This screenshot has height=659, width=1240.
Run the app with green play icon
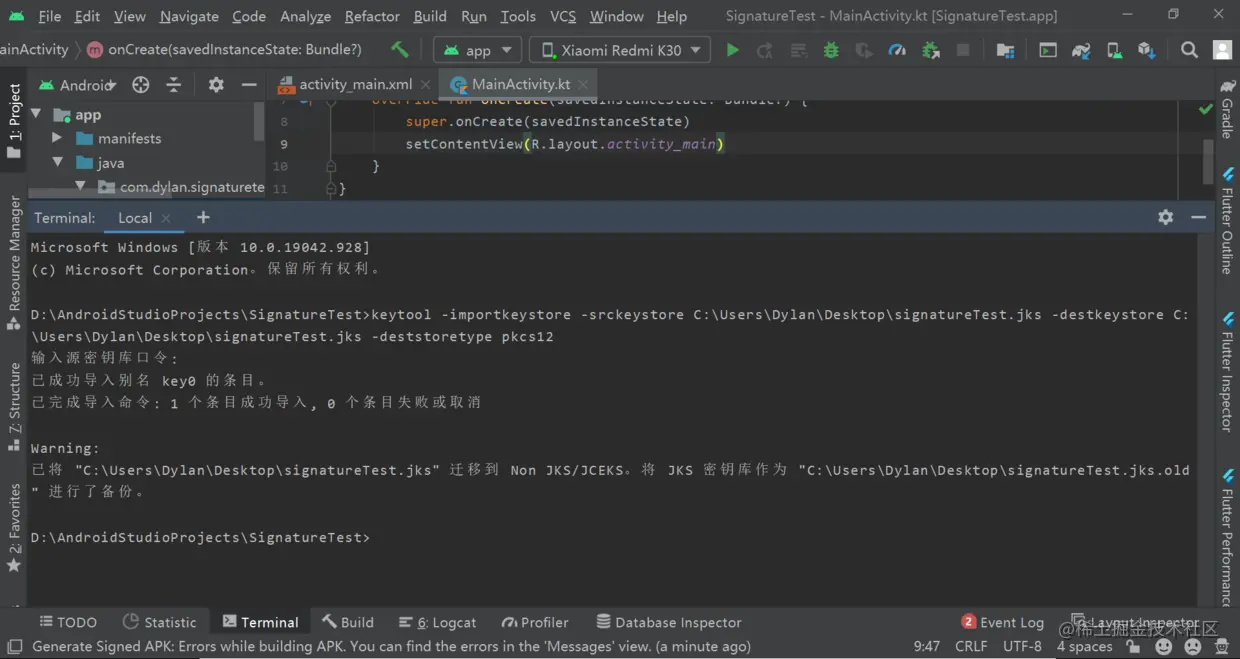tap(732, 50)
